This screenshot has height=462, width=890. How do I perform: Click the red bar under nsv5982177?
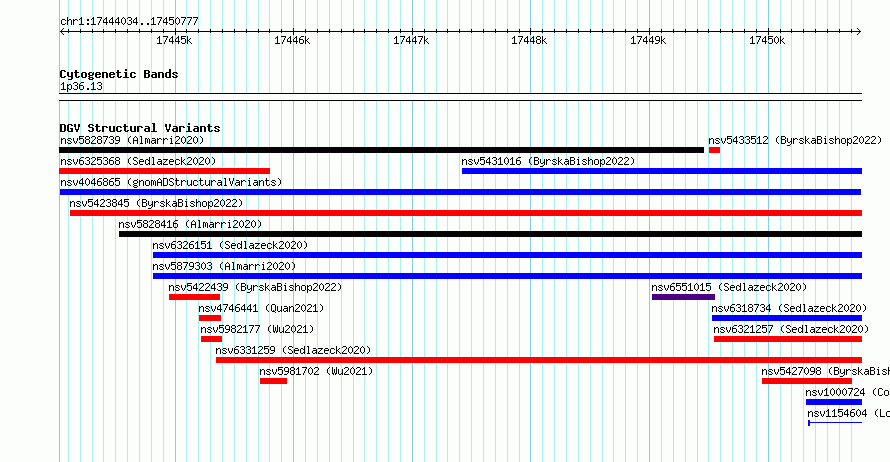(211, 339)
